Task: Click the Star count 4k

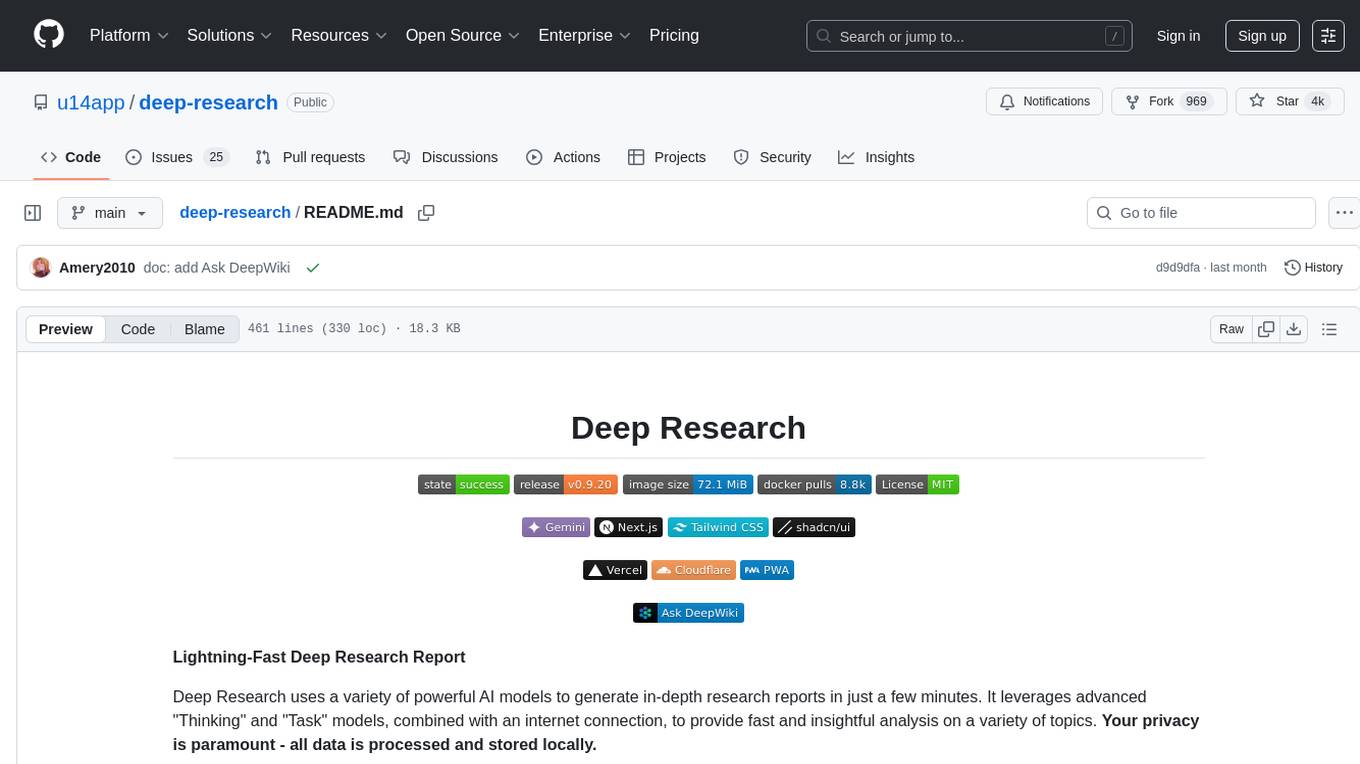Action: pos(1318,101)
